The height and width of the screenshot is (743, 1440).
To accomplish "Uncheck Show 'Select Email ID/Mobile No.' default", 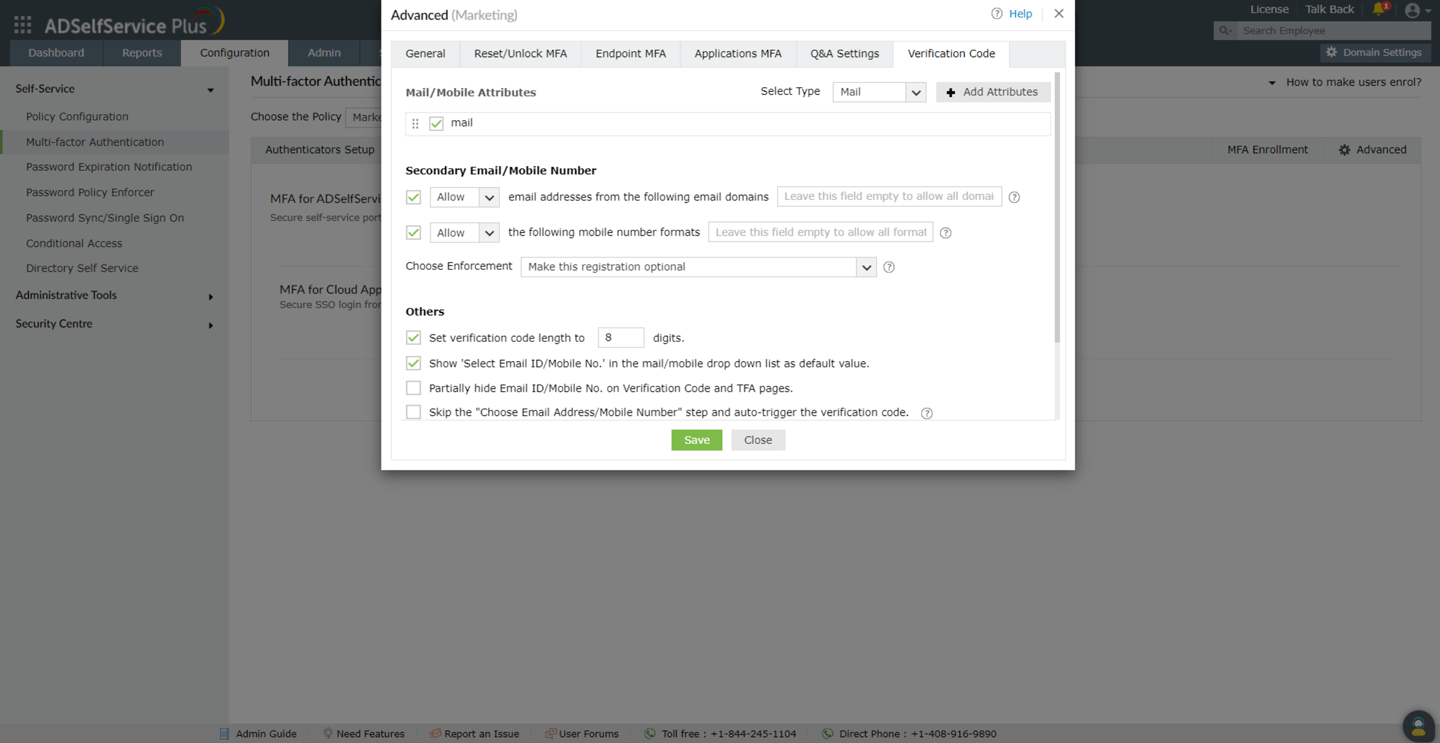I will point(413,363).
